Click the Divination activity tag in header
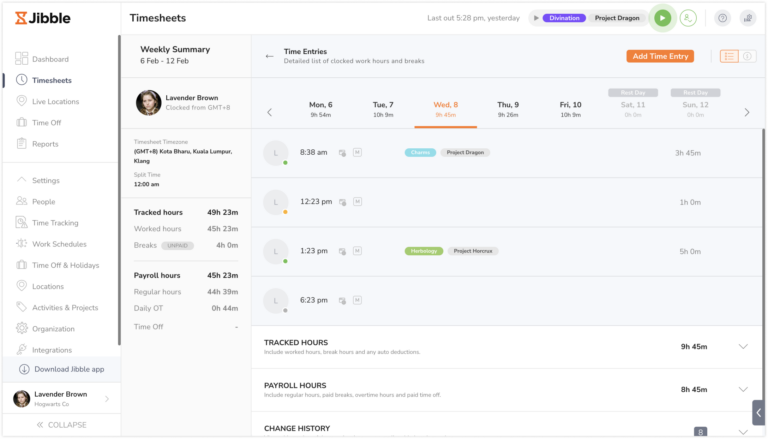 [564, 18]
